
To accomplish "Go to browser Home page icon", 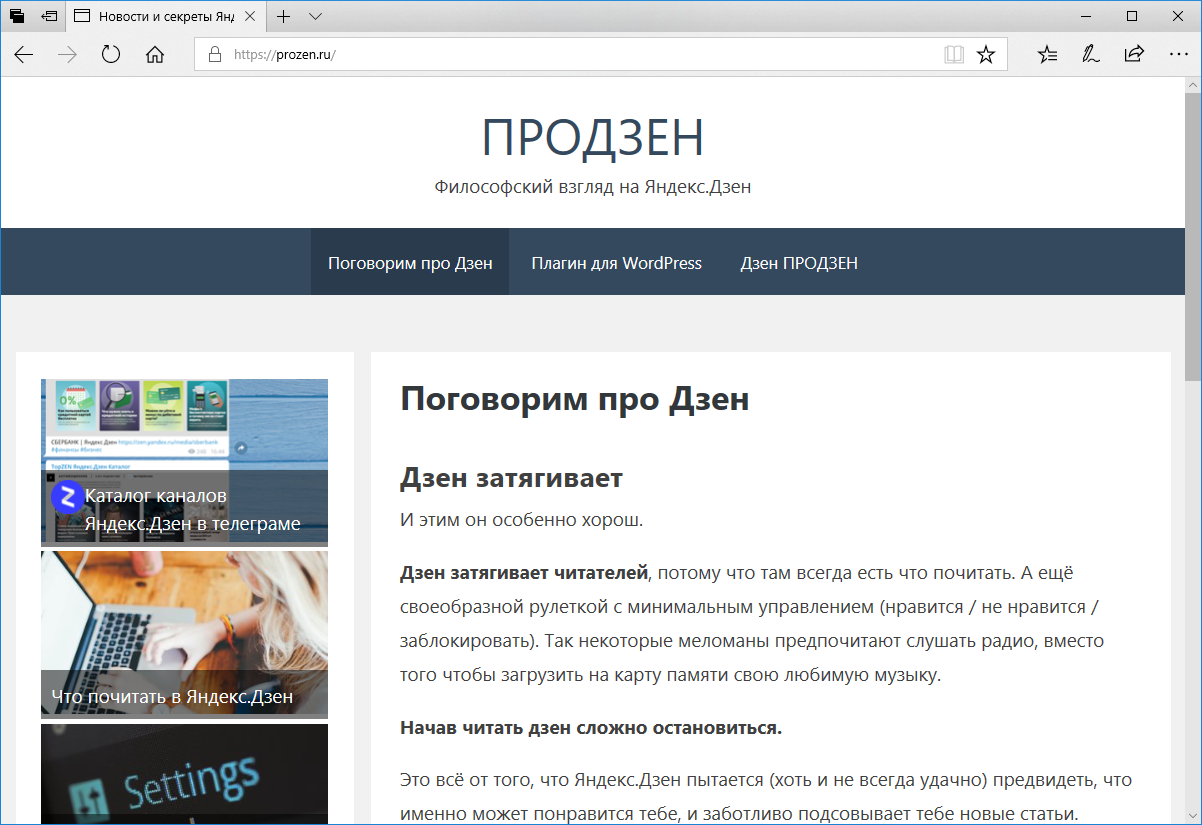I will pos(155,55).
